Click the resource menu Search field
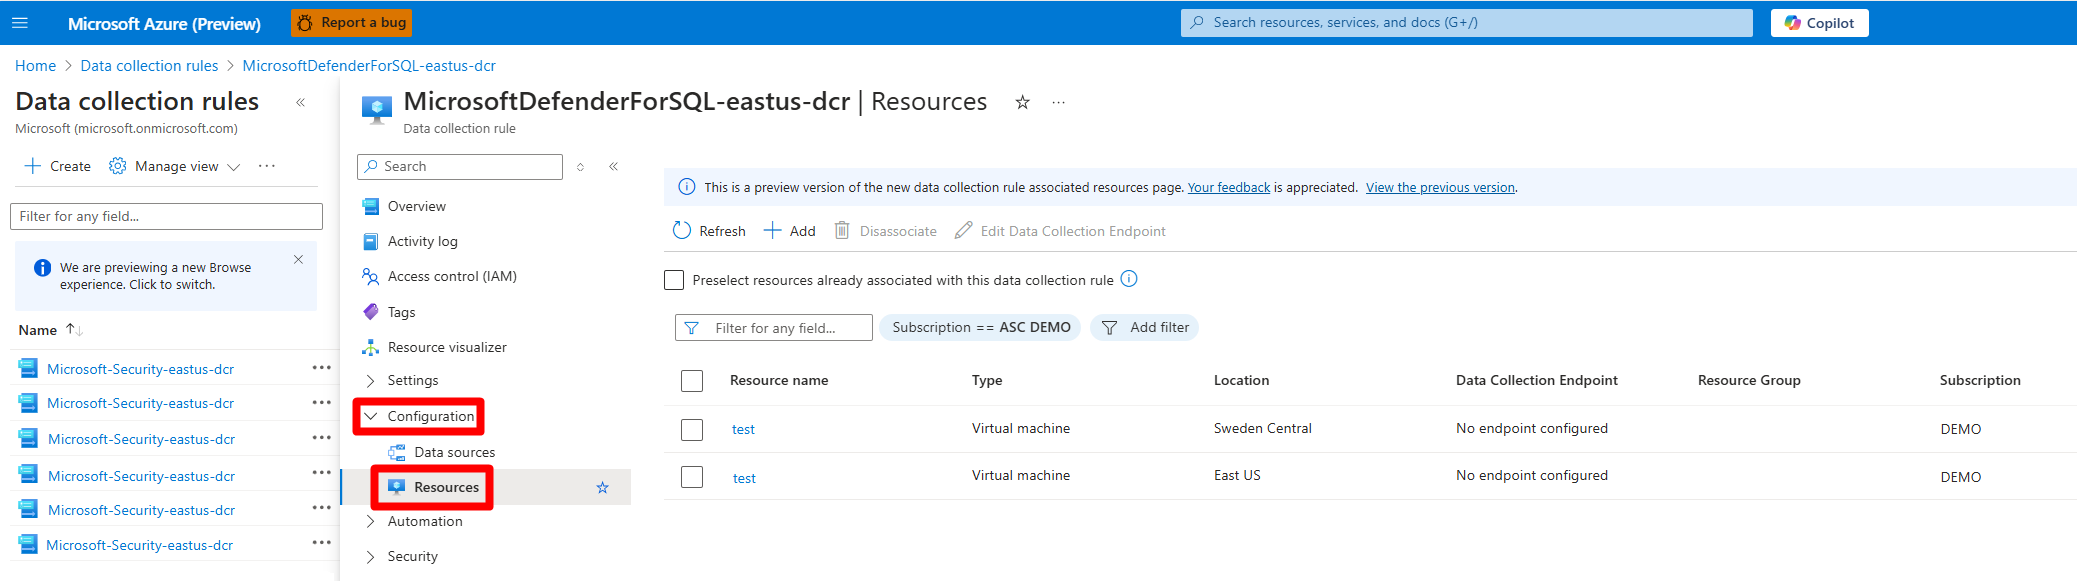The width and height of the screenshot is (2077, 581). [x=468, y=166]
